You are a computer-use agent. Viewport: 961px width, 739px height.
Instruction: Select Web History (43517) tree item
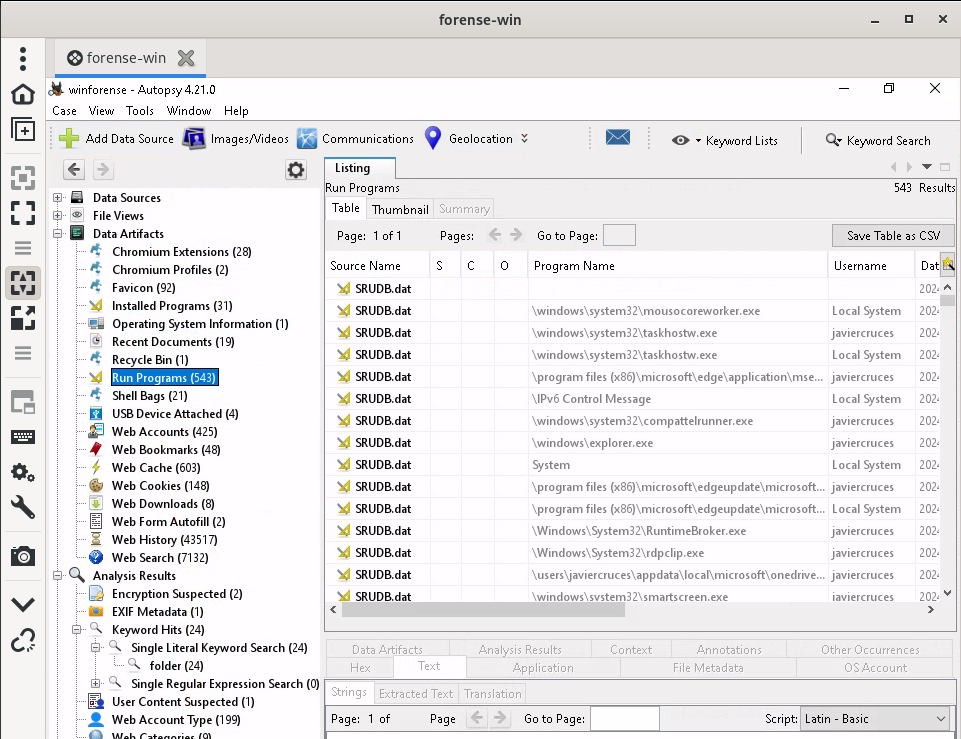tap(164, 540)
